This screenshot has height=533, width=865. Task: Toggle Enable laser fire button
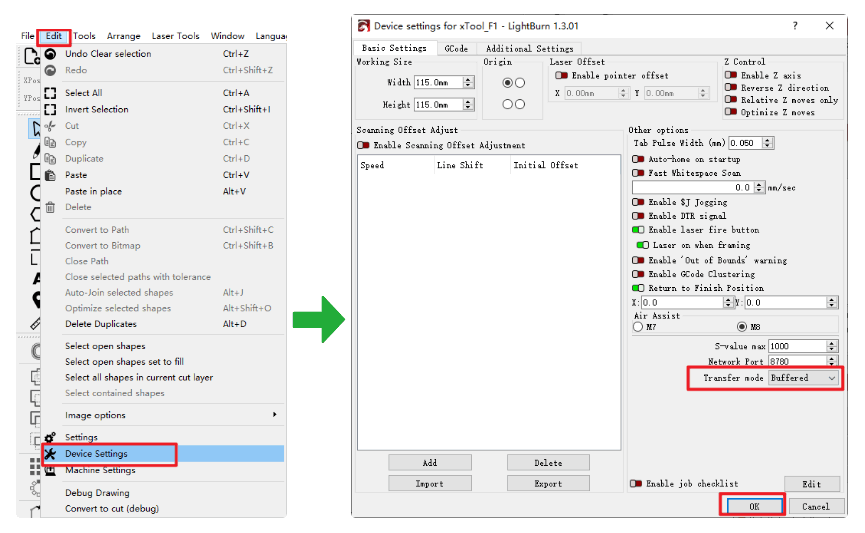[638, 230]
